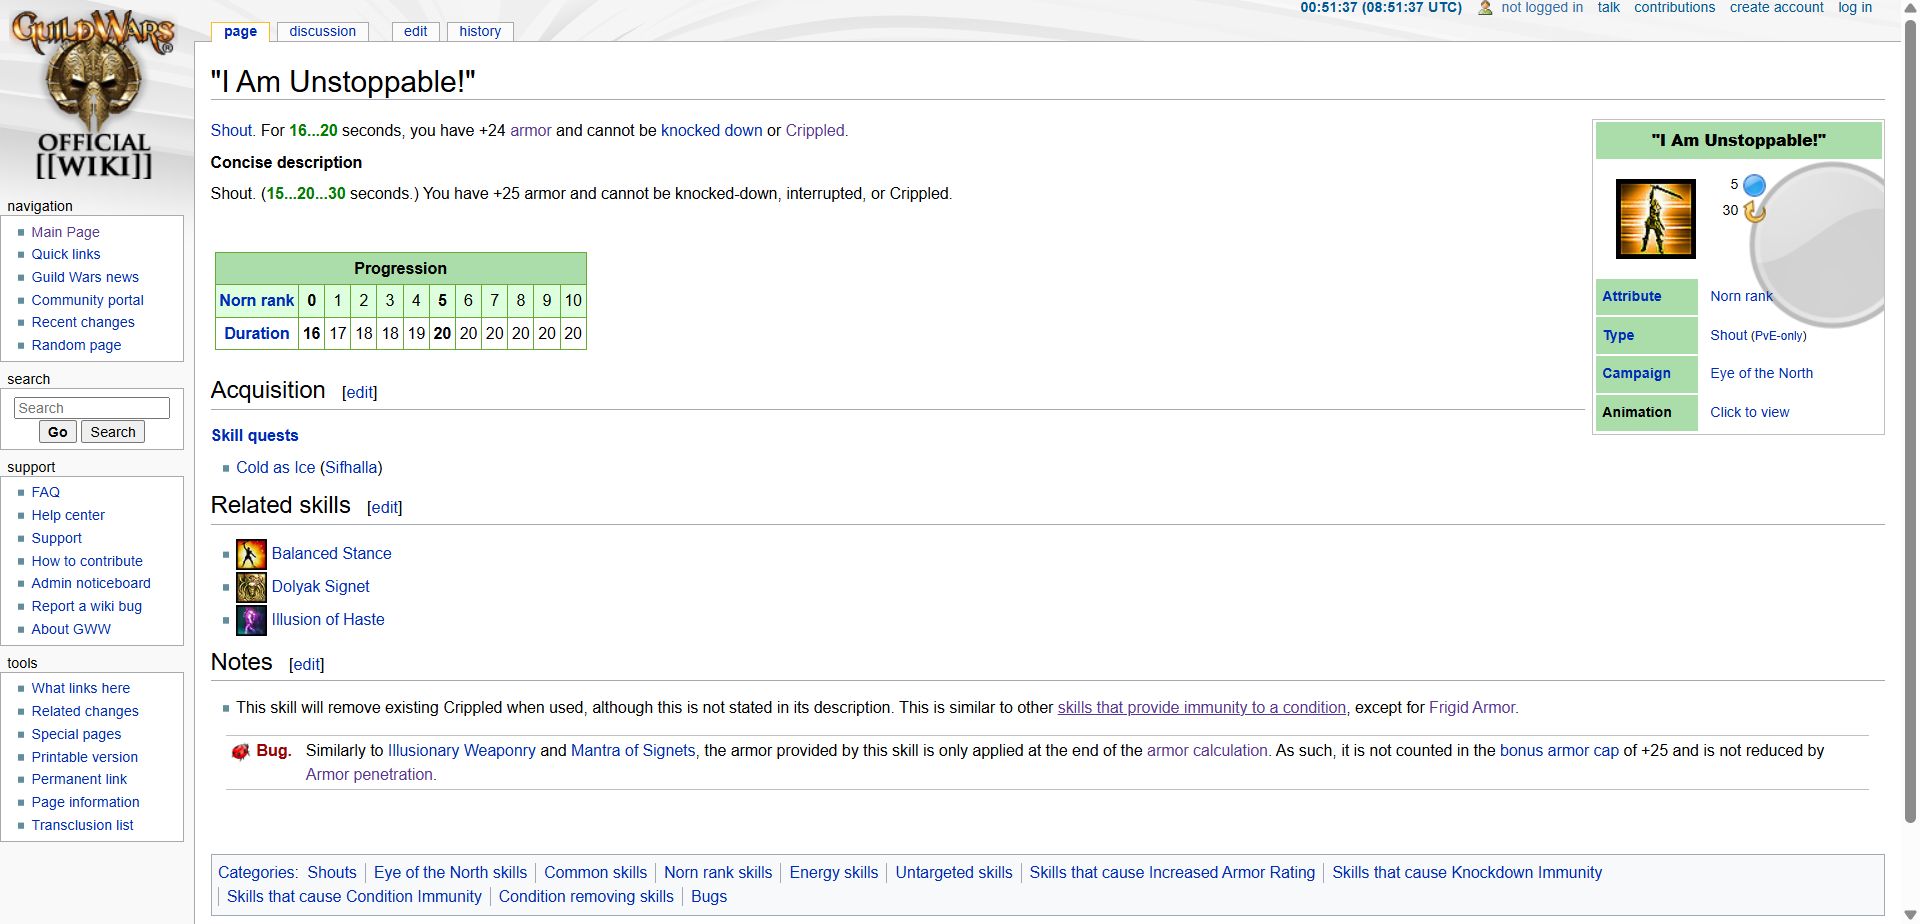Screen dimensions: 1920x924
Task: Open Printable version
Action: [85, 757]
